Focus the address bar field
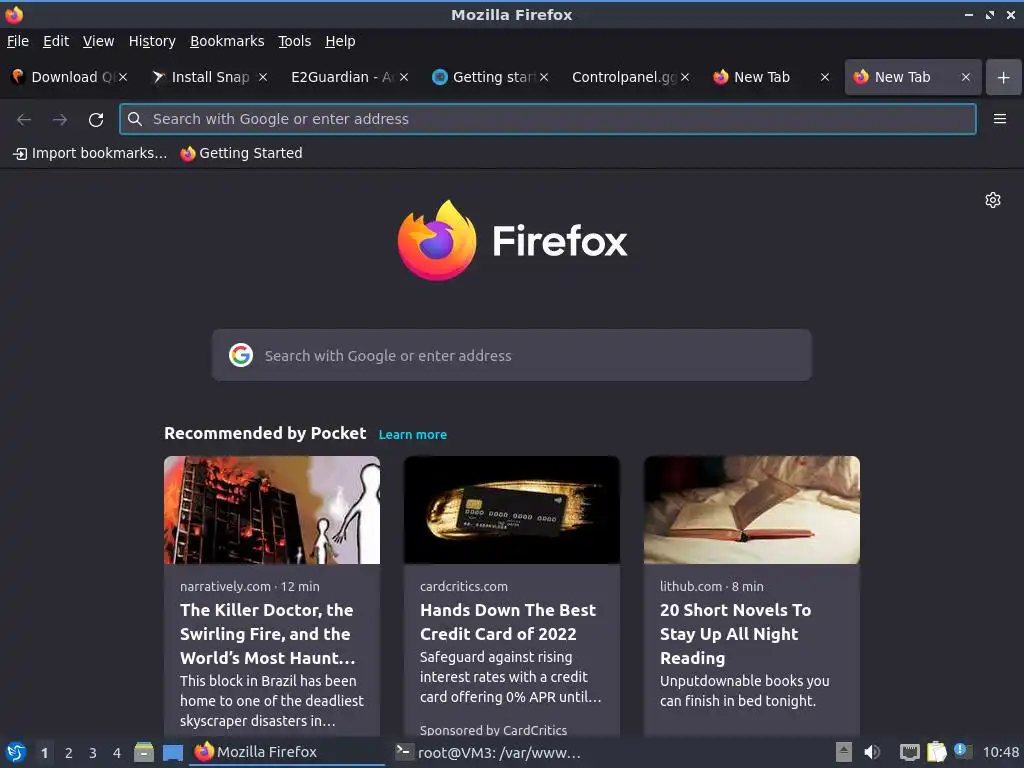 coord(547,119)
